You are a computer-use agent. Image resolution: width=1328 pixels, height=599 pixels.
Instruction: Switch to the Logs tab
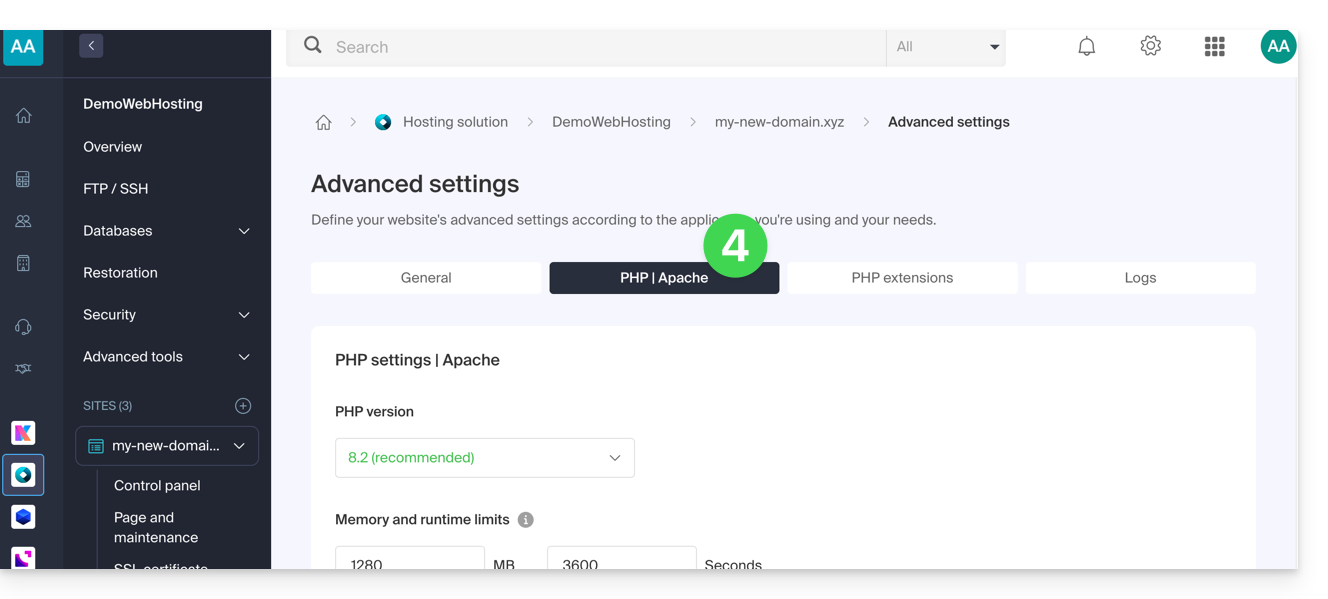point(1140,278)
